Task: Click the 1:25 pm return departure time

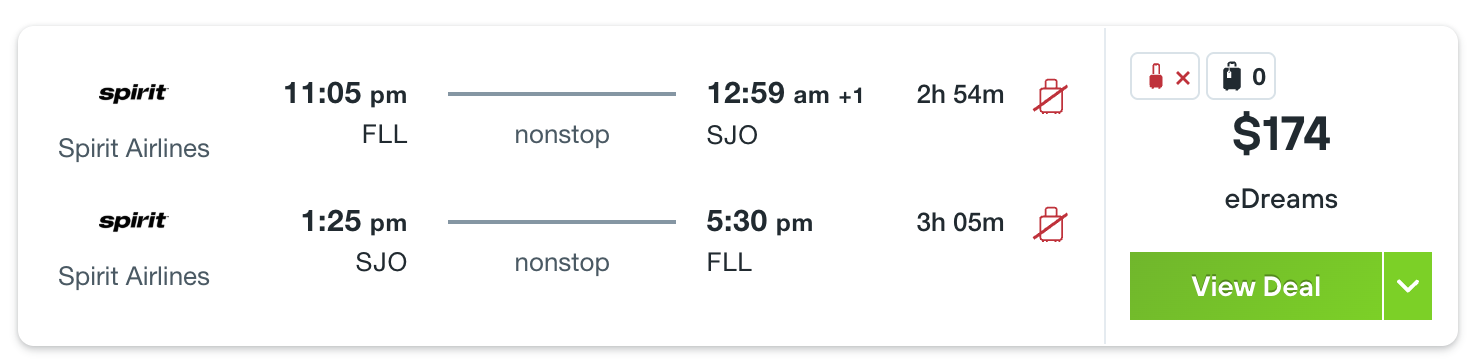Action: (354, 222)
